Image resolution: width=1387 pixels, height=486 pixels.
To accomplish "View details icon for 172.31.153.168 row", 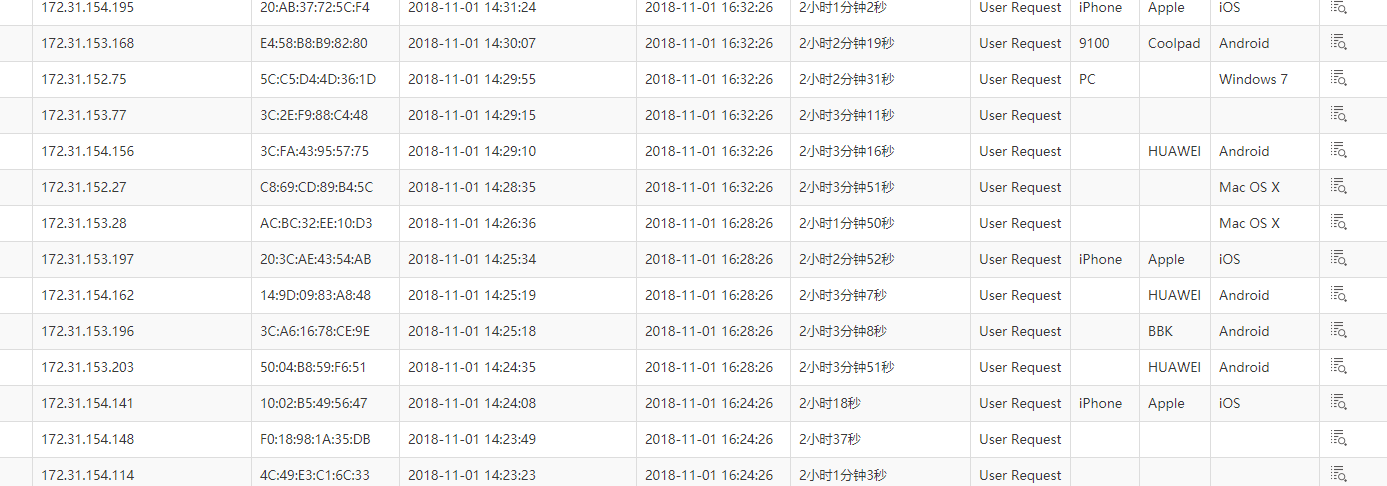I will pyautogui.click(x=1338, y=42).
